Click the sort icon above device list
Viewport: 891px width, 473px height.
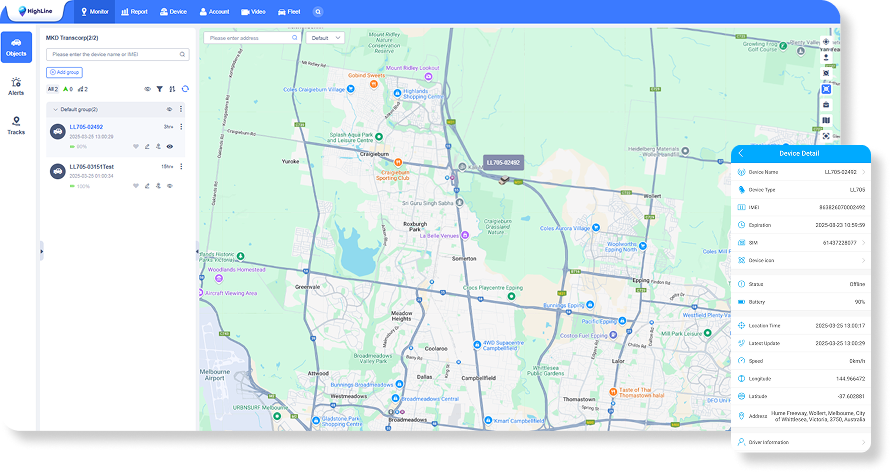[x=172, y=89]
